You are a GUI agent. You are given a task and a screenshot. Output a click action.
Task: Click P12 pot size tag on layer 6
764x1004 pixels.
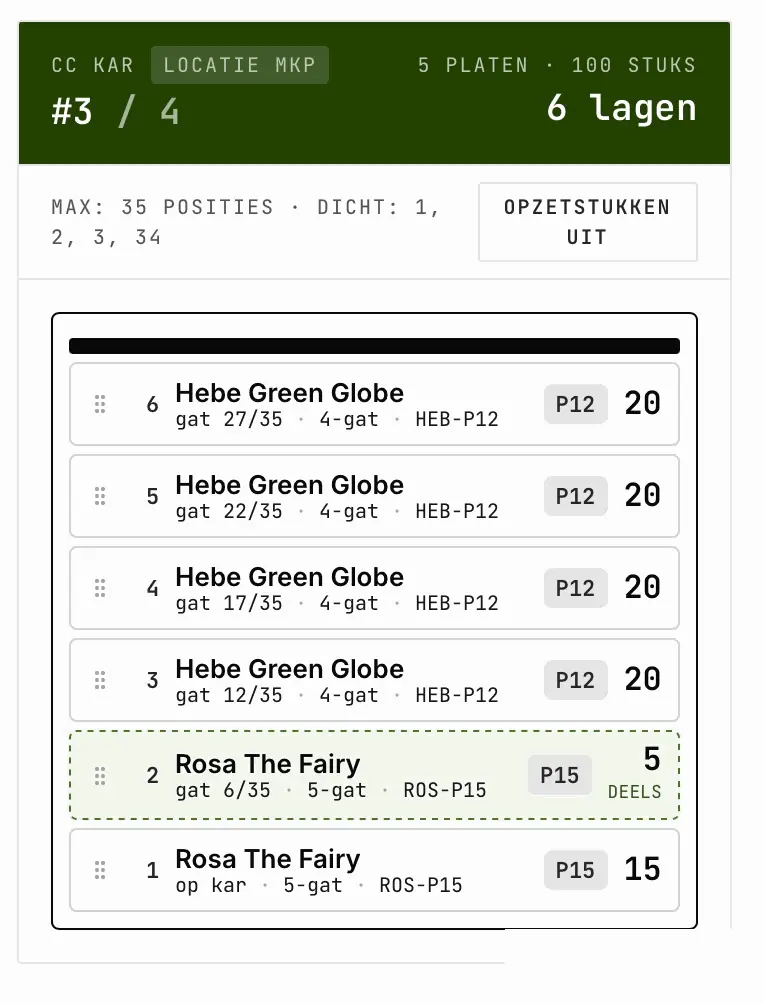tap(575, 404)
